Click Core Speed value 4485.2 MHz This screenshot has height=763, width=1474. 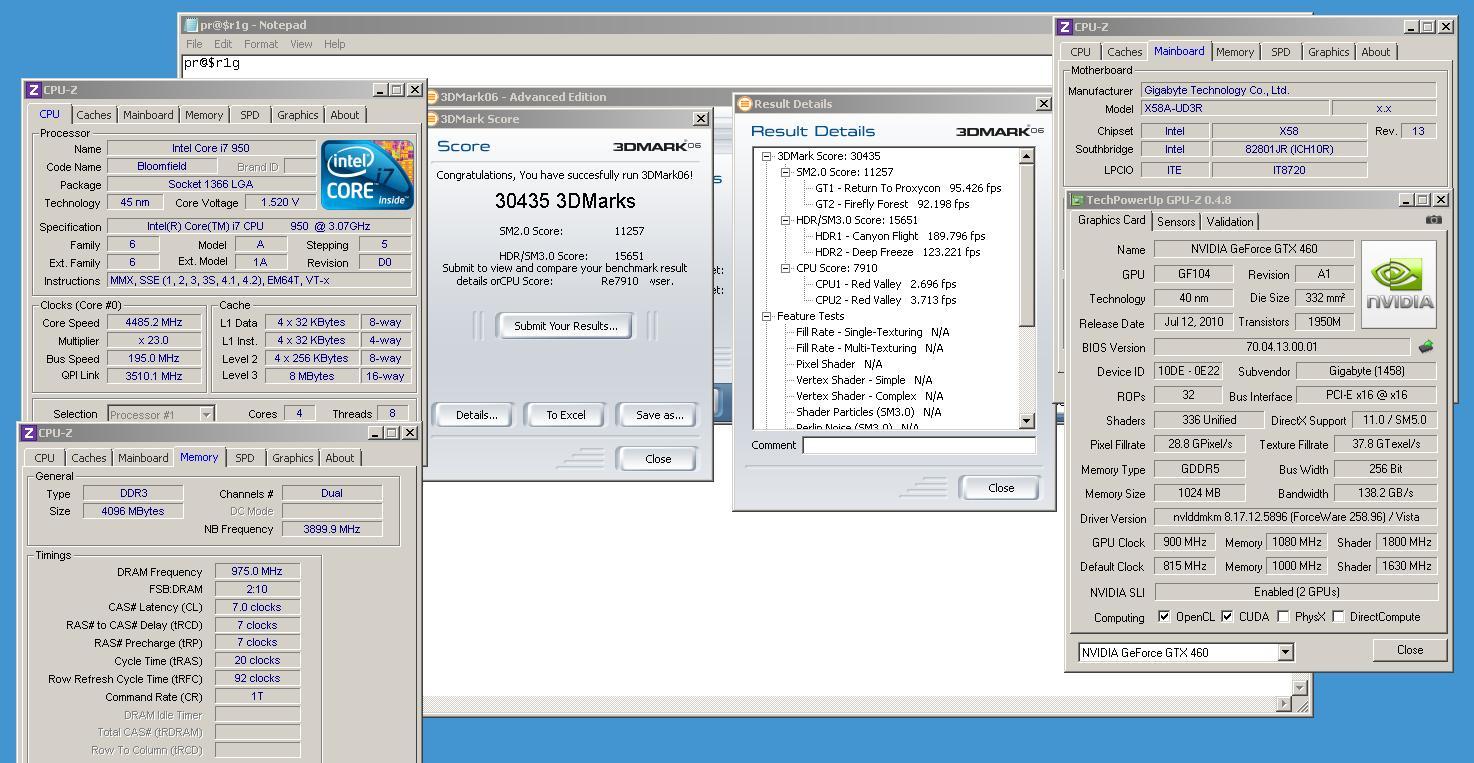[153, 323]
